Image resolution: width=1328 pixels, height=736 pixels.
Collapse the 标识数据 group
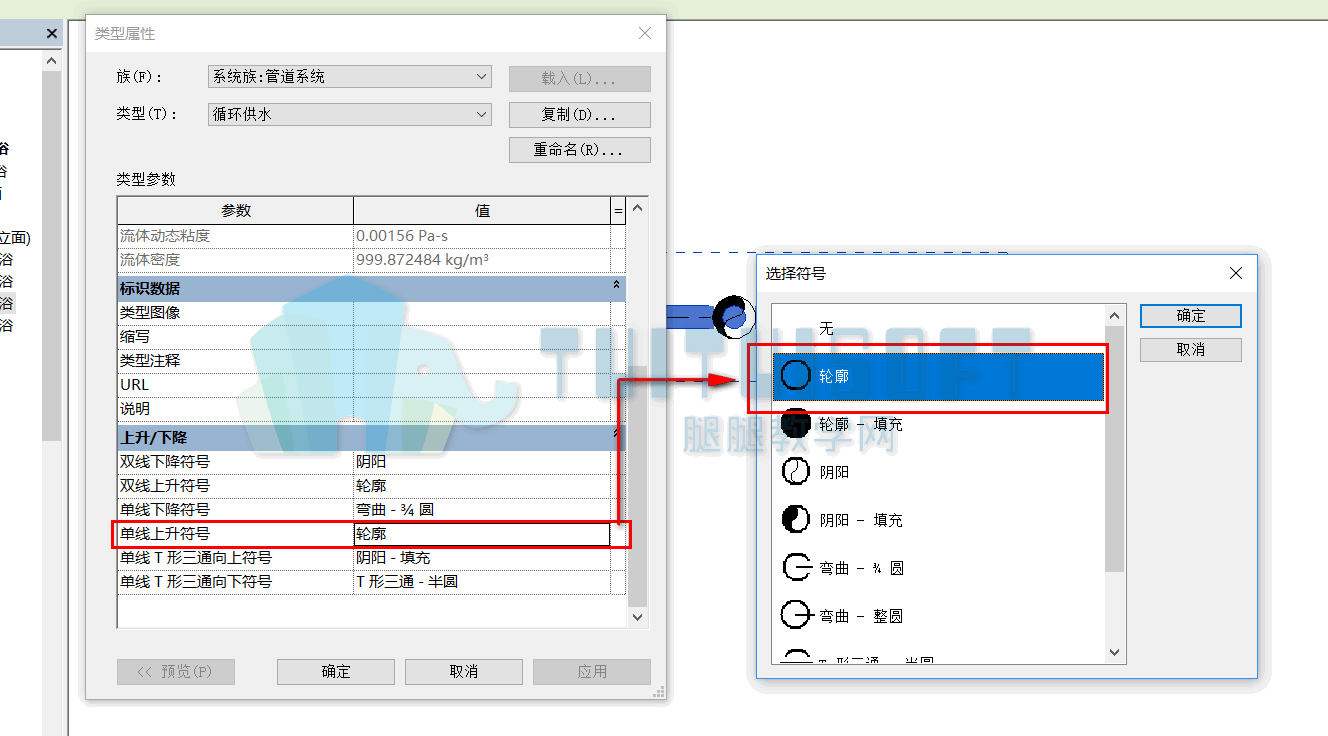pos(617,287)
